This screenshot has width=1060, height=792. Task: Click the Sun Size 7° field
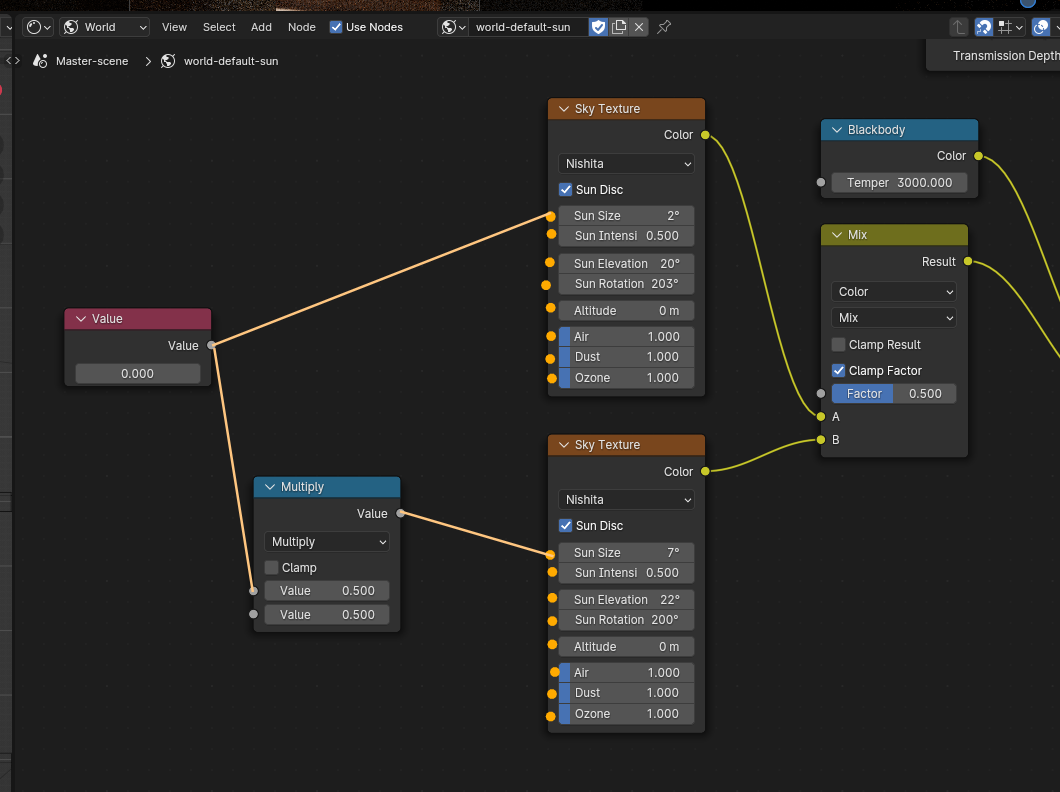(x=626, y=553)
